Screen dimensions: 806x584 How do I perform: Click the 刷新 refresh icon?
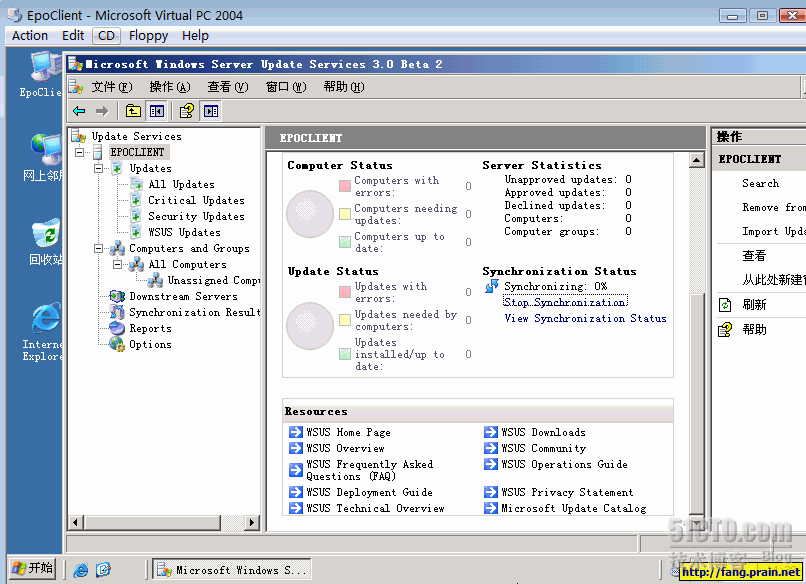click(x=725, y=305)
